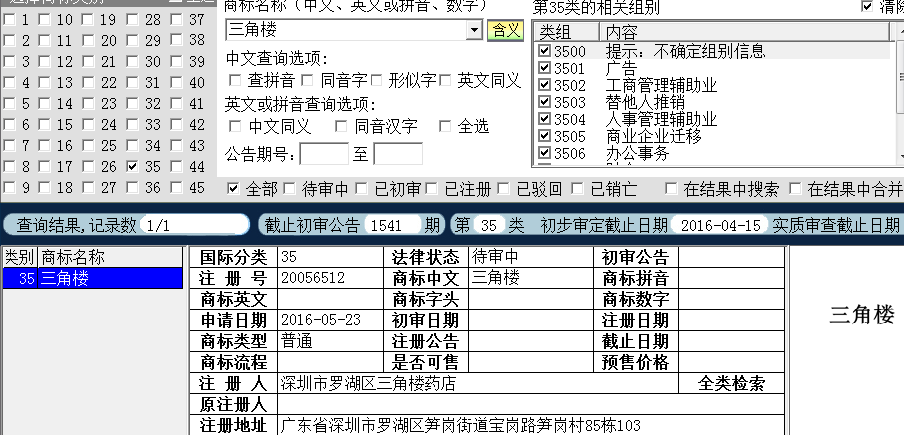Click record count field 1/1
Viewport: 904px width, 435px height.
[194, 225]
